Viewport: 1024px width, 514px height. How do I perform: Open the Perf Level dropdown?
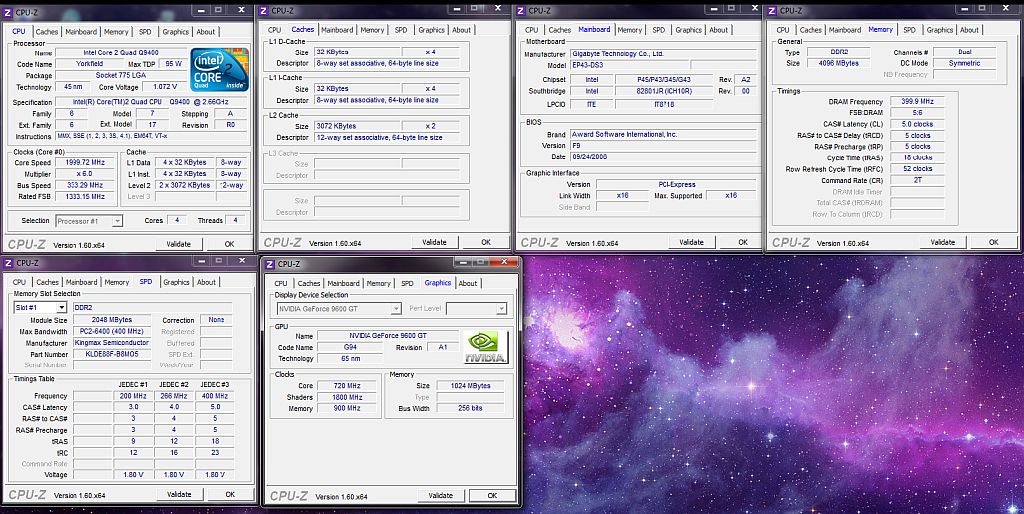(476, 308)
